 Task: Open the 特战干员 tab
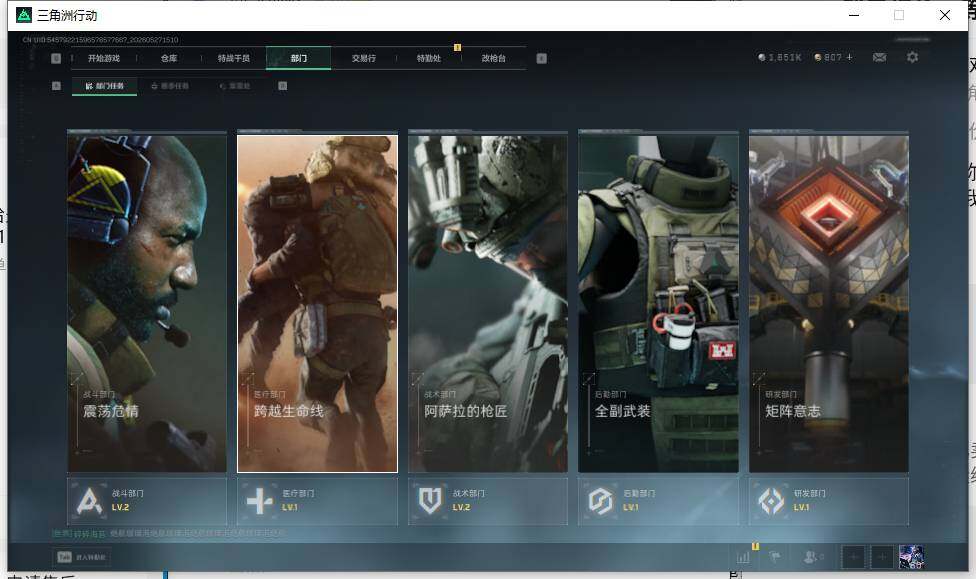click(x=233, y=58)
